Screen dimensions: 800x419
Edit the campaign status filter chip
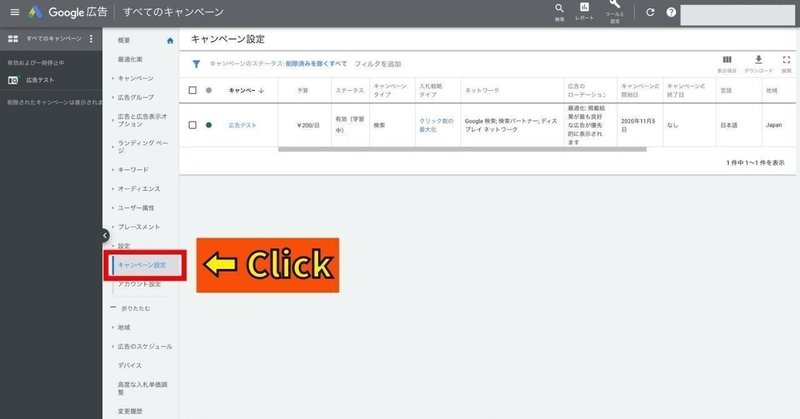(278, 64)
